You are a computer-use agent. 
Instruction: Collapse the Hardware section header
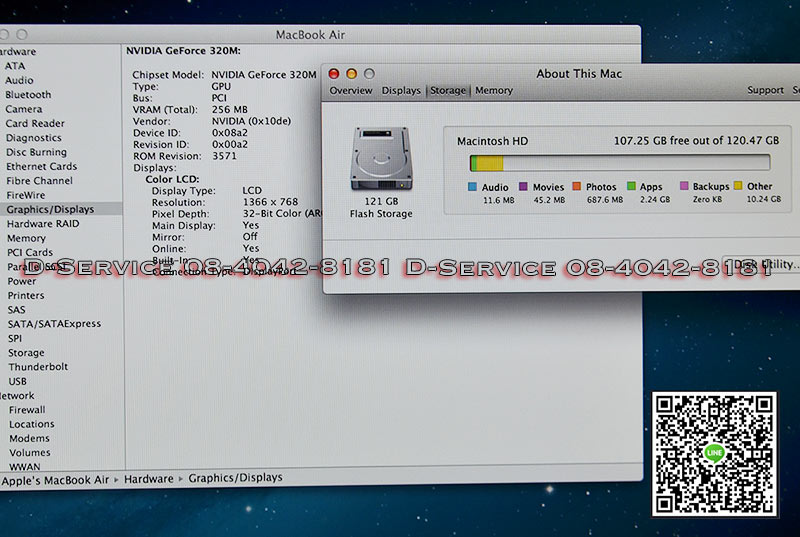point(18,52)
